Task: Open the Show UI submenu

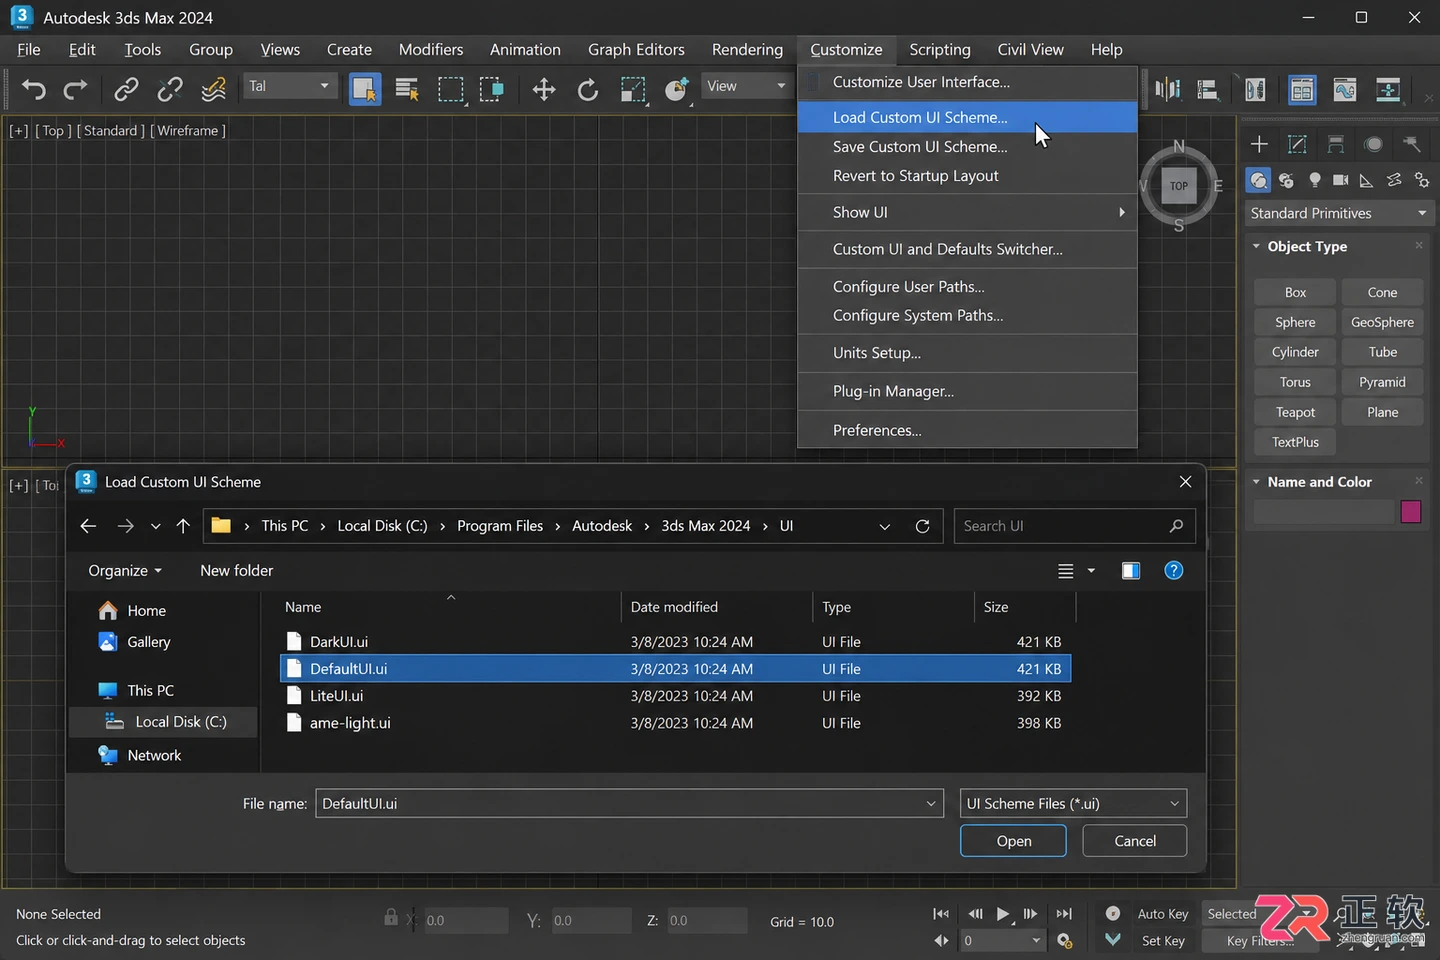Action: (967, 212)
